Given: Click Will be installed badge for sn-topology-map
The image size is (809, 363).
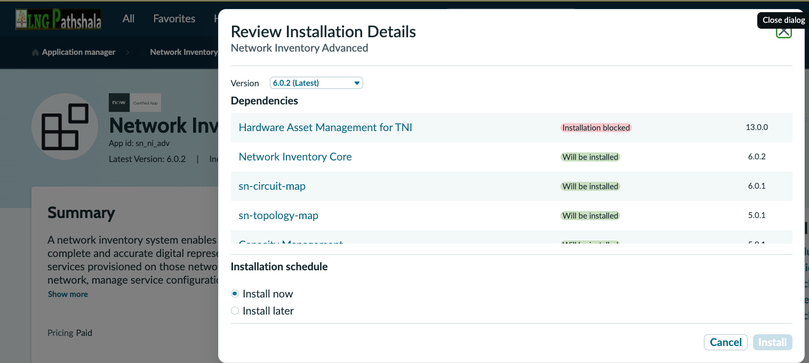Looking at the screenshot, I should pyautogui.click(x=590, y=216).
